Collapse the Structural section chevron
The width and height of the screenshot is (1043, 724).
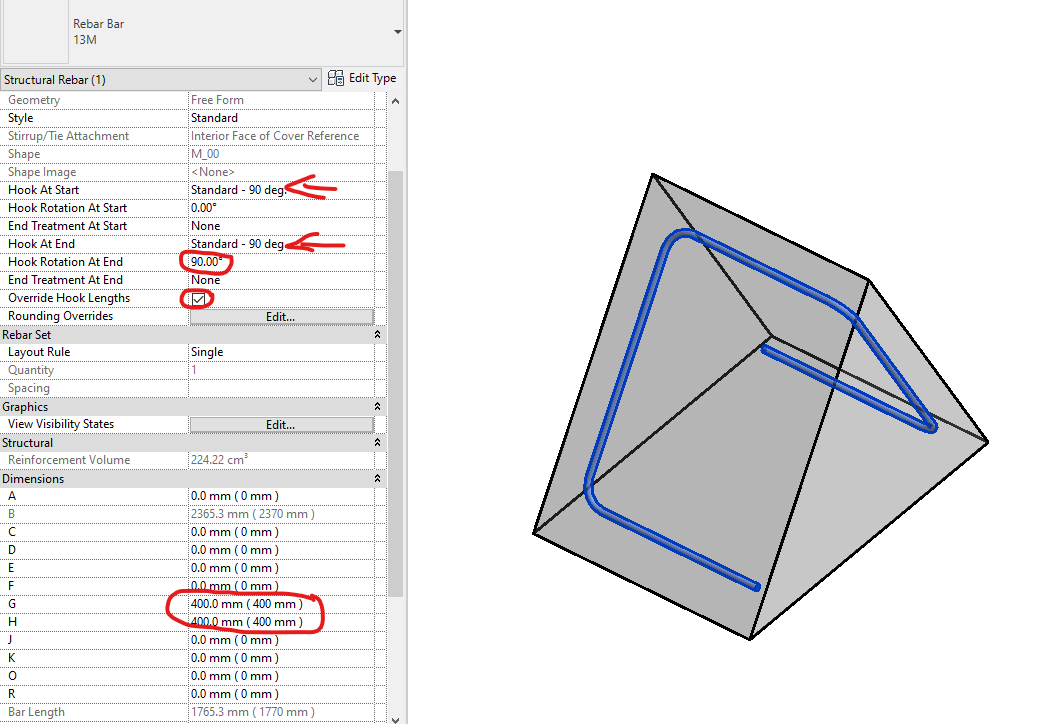point(377,443)
